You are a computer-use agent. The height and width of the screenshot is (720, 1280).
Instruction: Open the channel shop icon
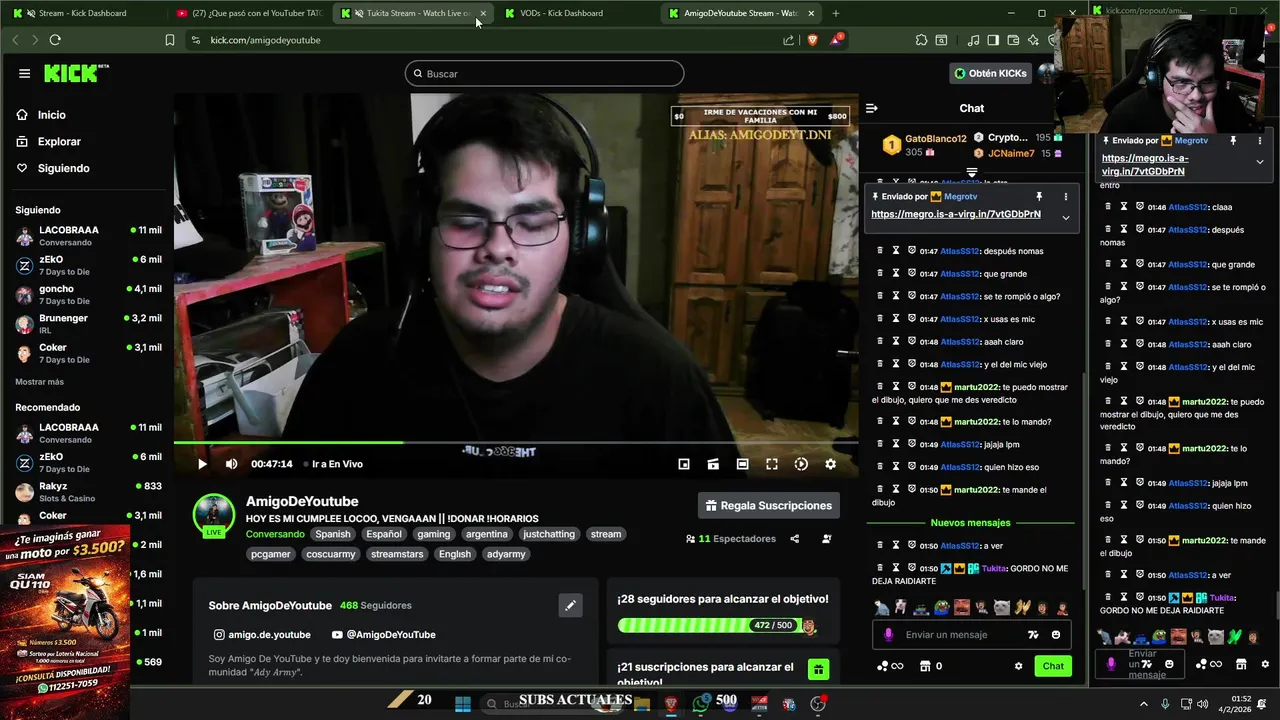925,666
